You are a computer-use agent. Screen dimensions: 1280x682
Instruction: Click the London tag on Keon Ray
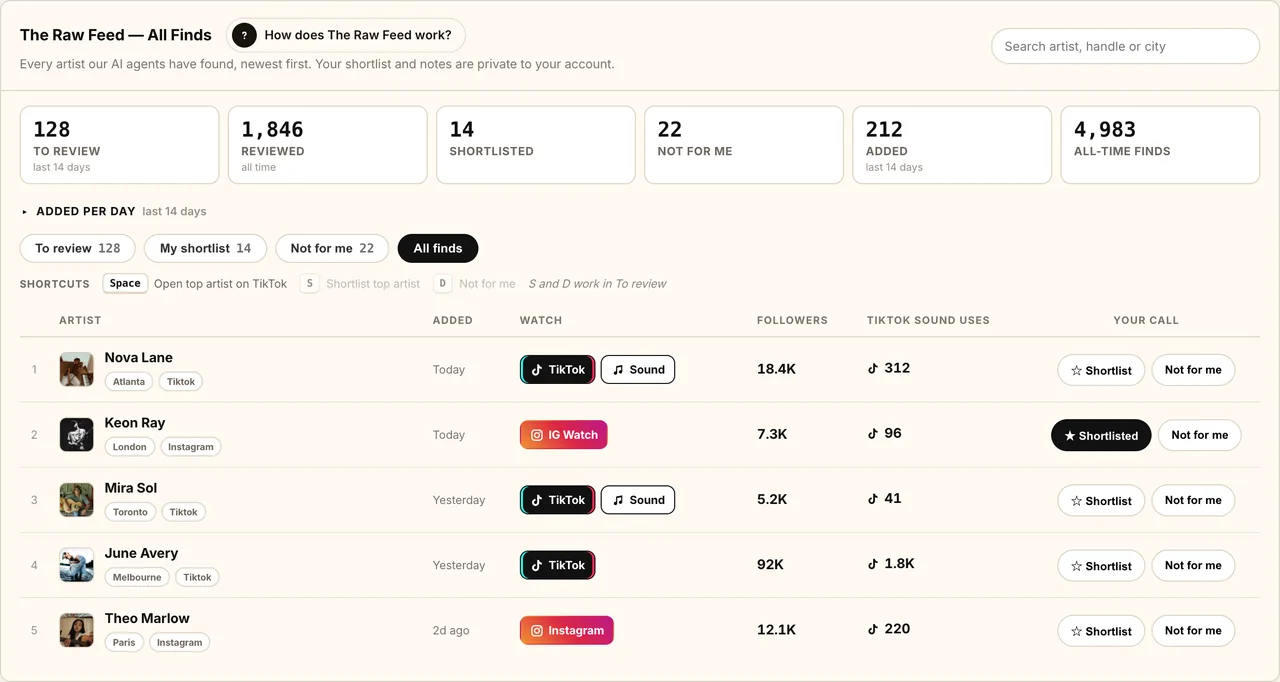130,447
